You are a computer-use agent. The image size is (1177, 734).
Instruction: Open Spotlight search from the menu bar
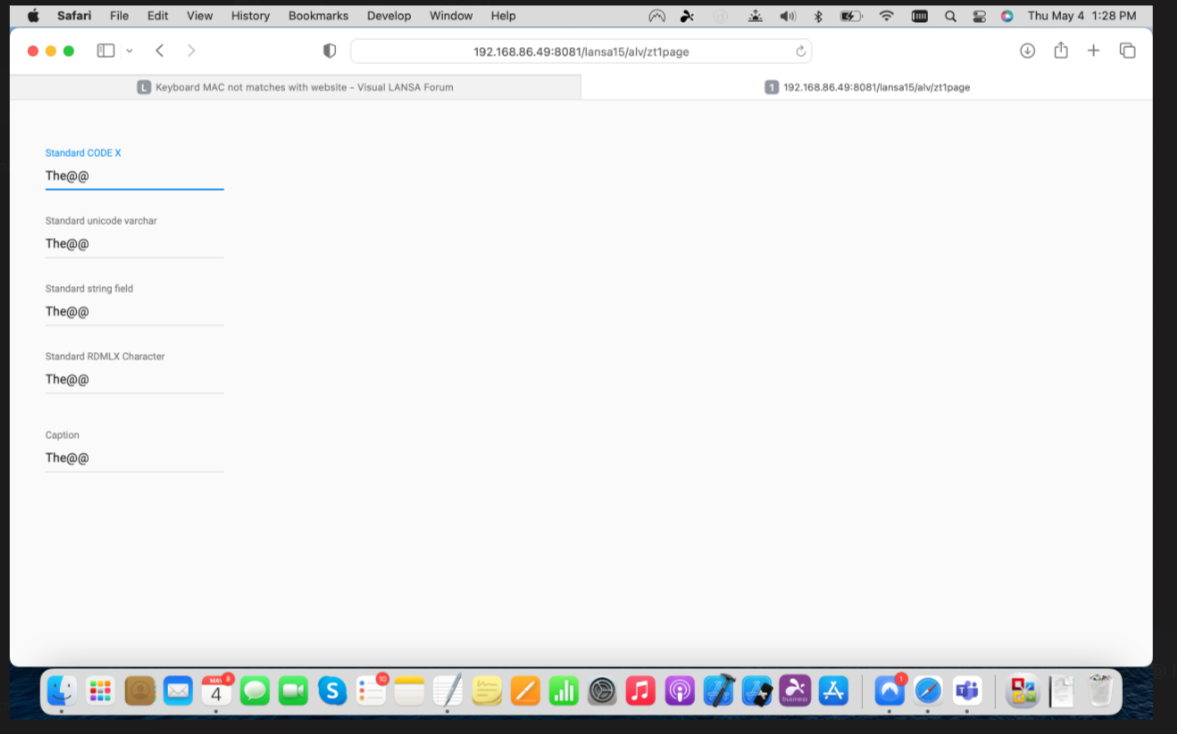950,15
